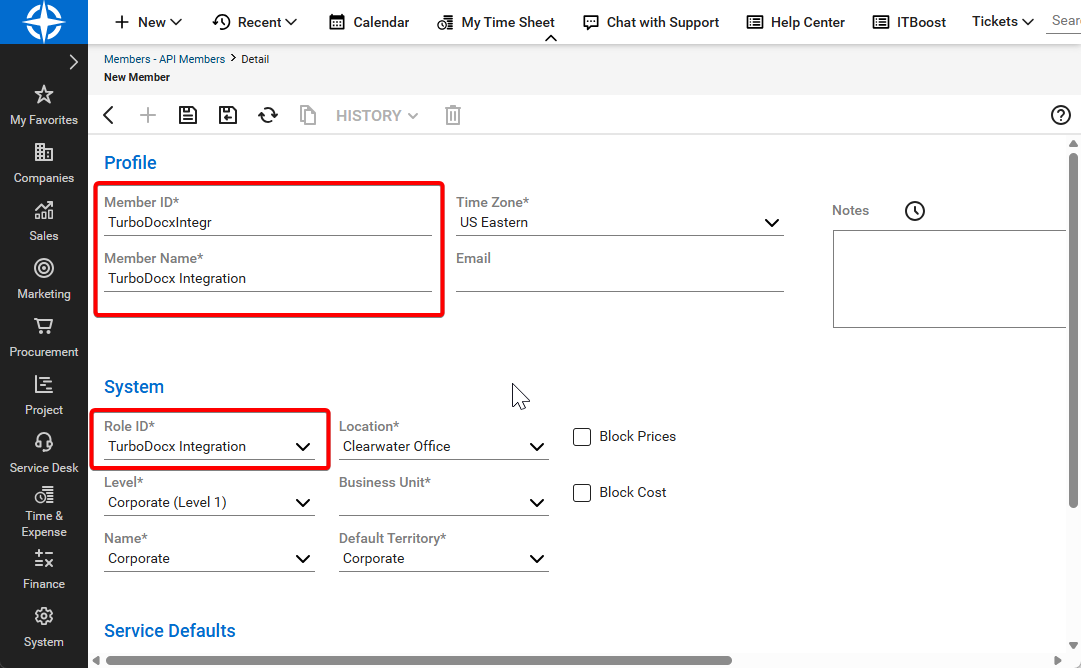Click the Save and Close icon
The image size is (1081, 668).
click(x=228, y=115)
